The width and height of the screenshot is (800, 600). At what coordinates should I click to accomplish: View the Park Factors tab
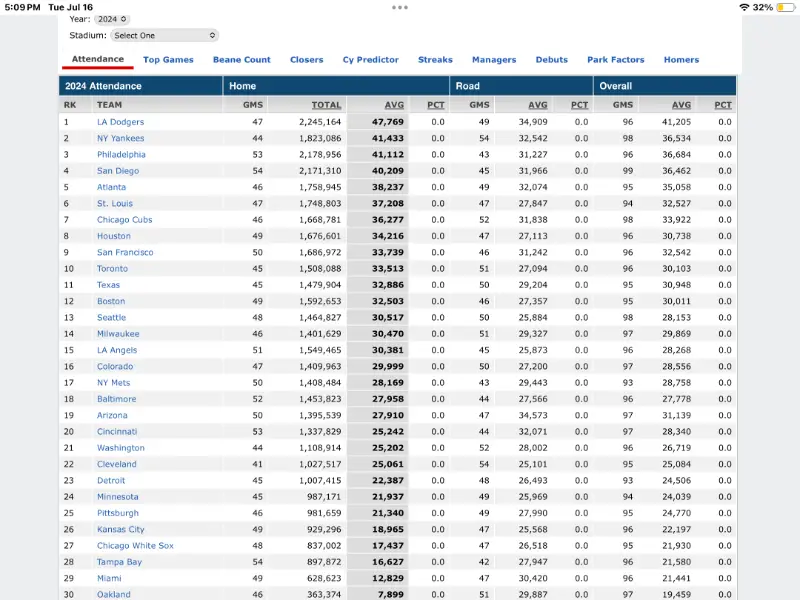(615, 60)
